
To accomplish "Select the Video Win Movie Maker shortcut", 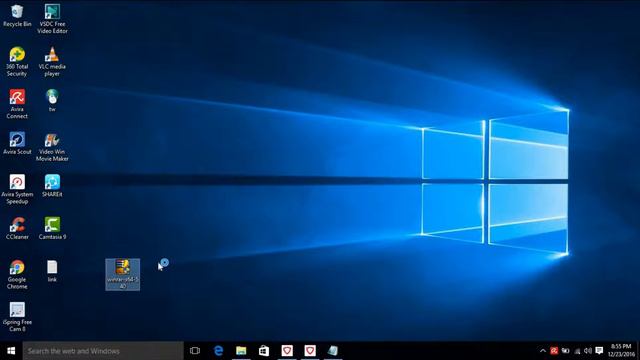I will (52, 147).
